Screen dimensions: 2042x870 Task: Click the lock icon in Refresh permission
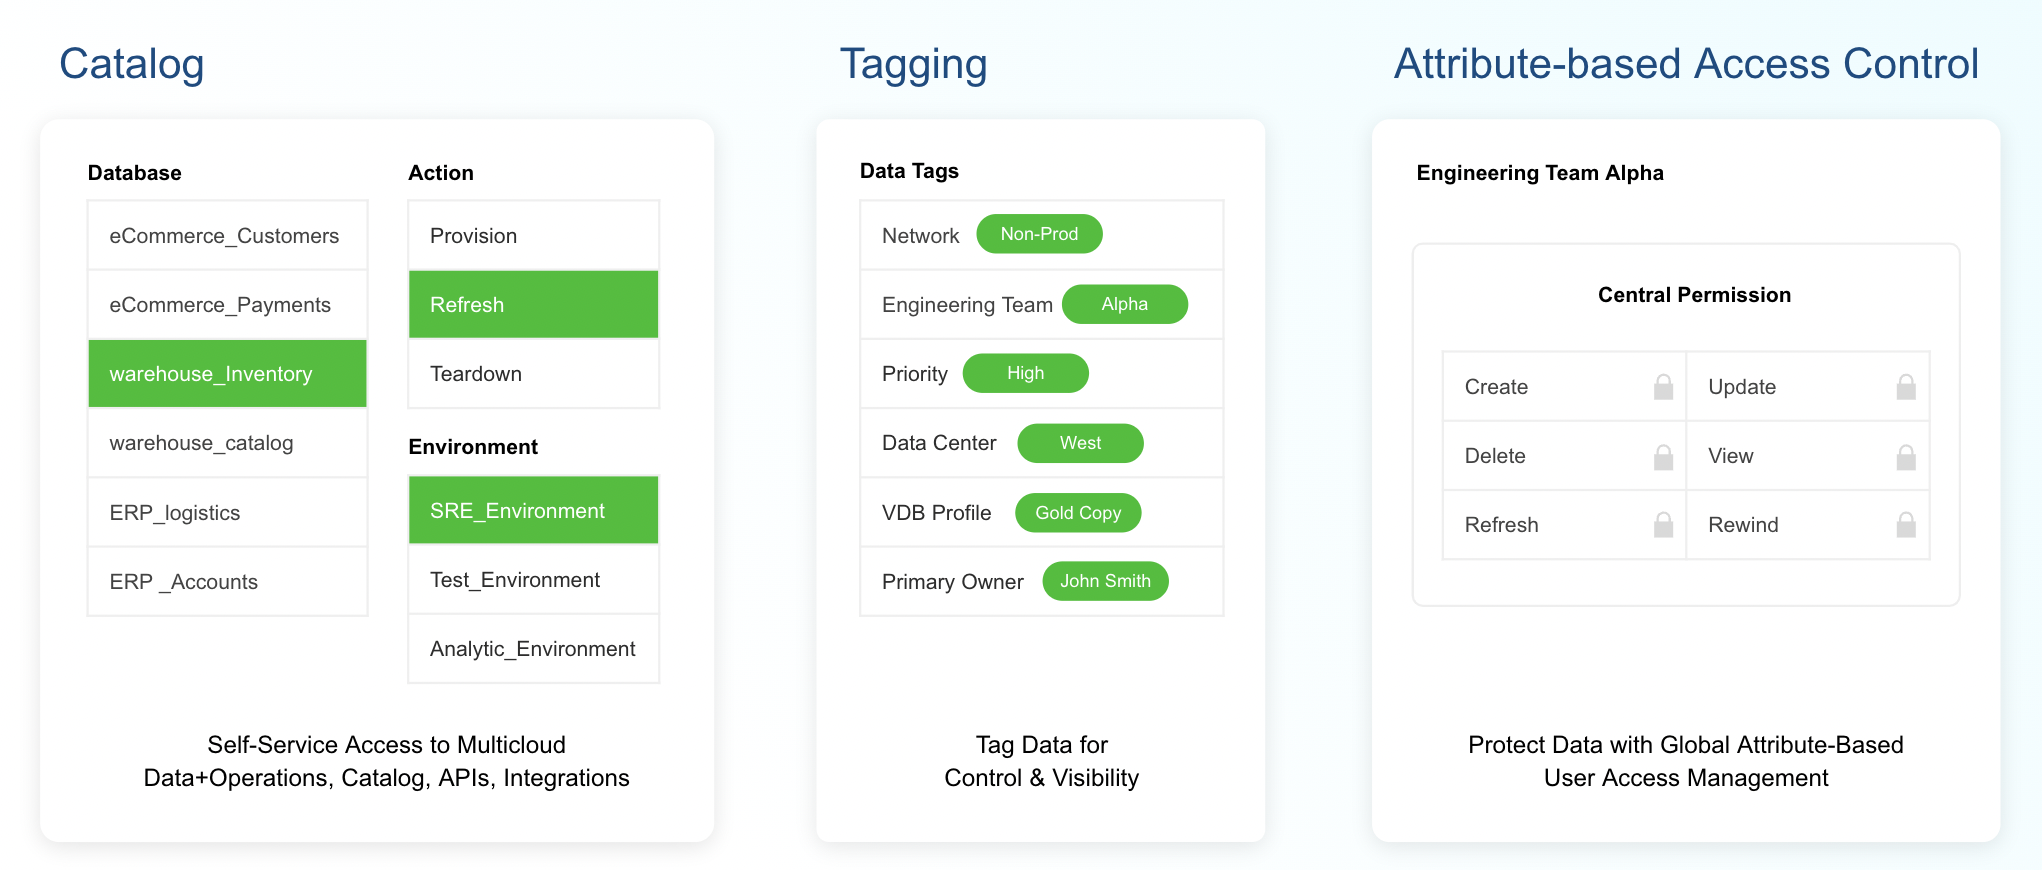(1663, 525)
